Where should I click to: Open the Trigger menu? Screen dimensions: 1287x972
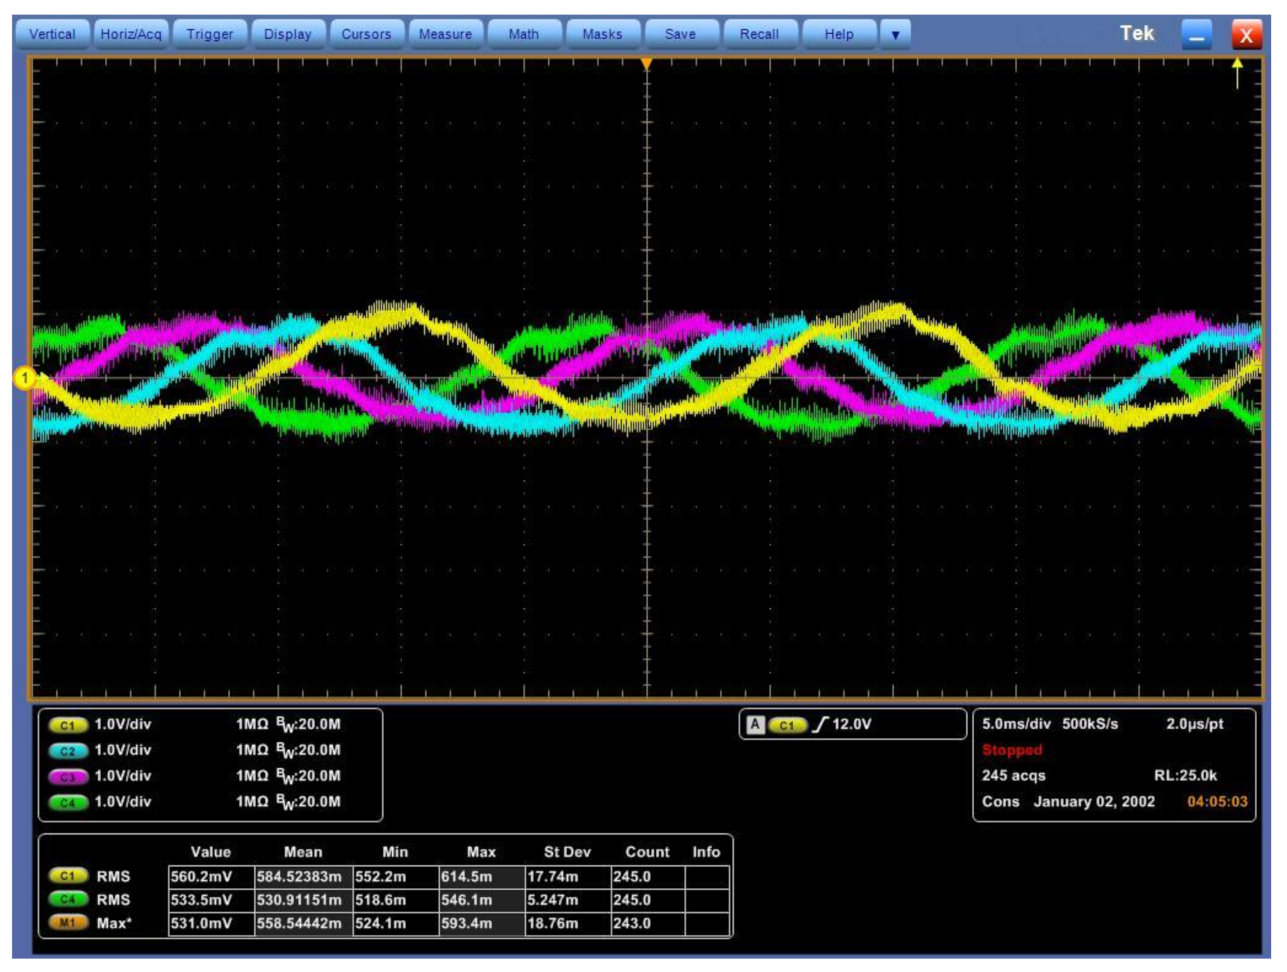click(x=210, y=34)
